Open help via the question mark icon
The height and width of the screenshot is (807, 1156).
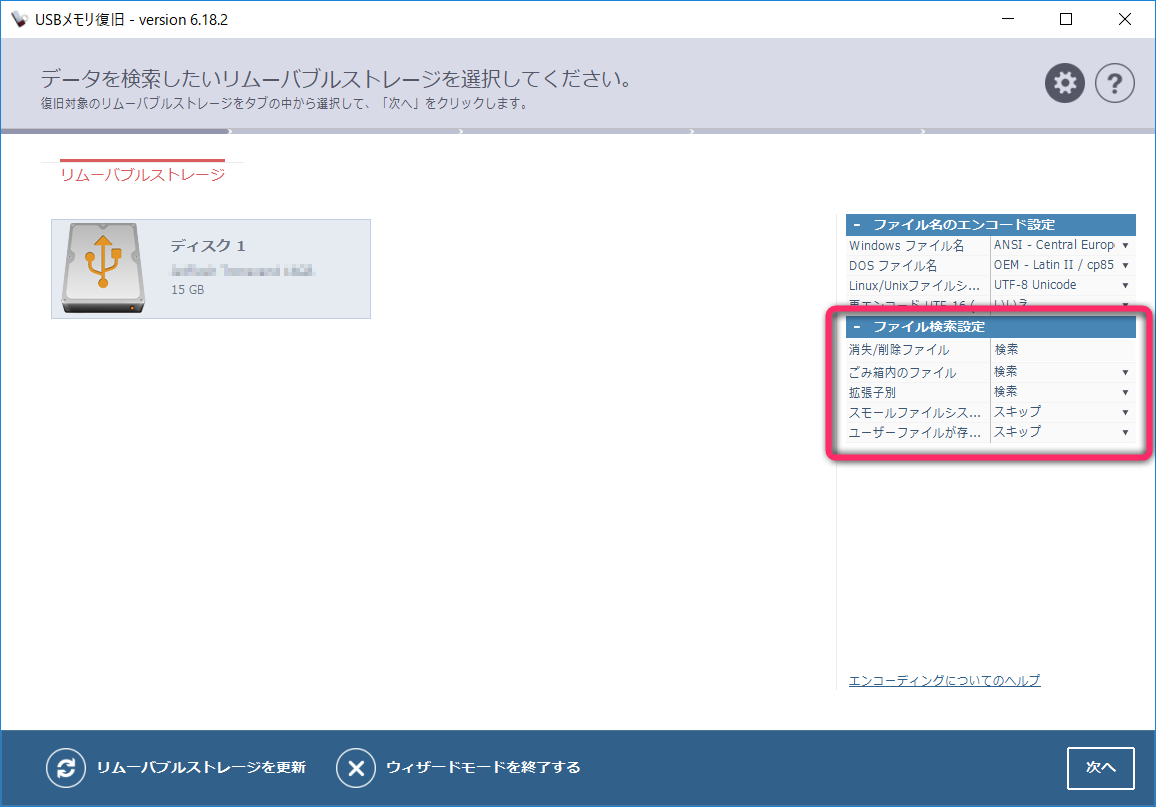click(1114, 83)
